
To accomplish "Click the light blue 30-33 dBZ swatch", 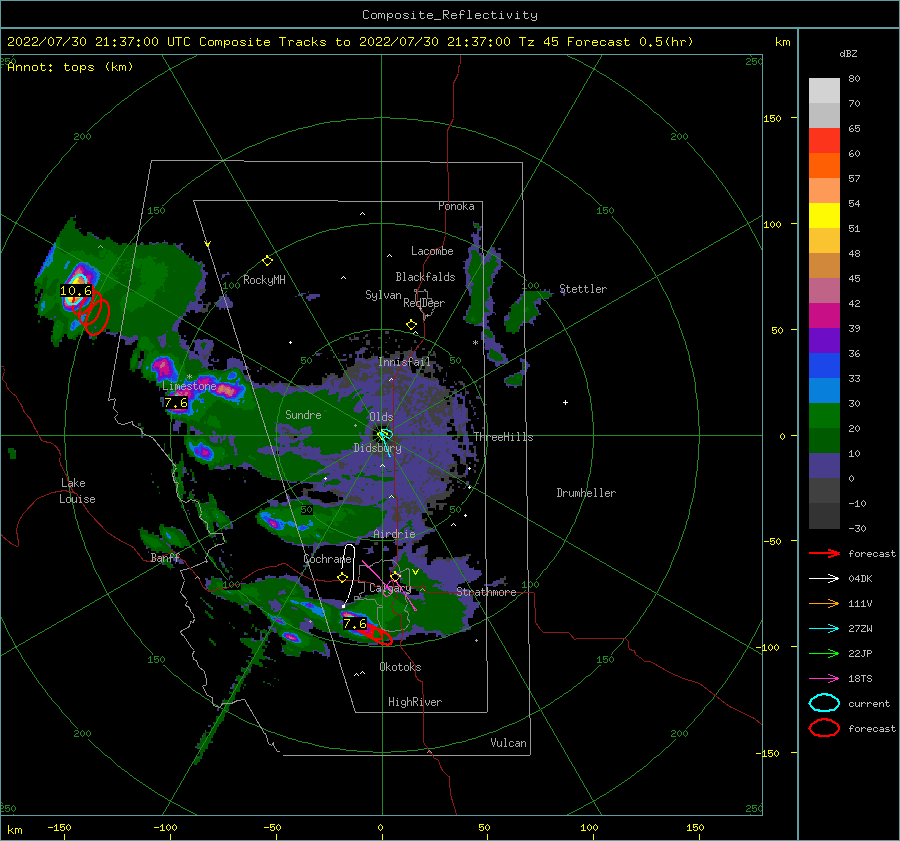I will pyautogui.click(x=824, y=391).
